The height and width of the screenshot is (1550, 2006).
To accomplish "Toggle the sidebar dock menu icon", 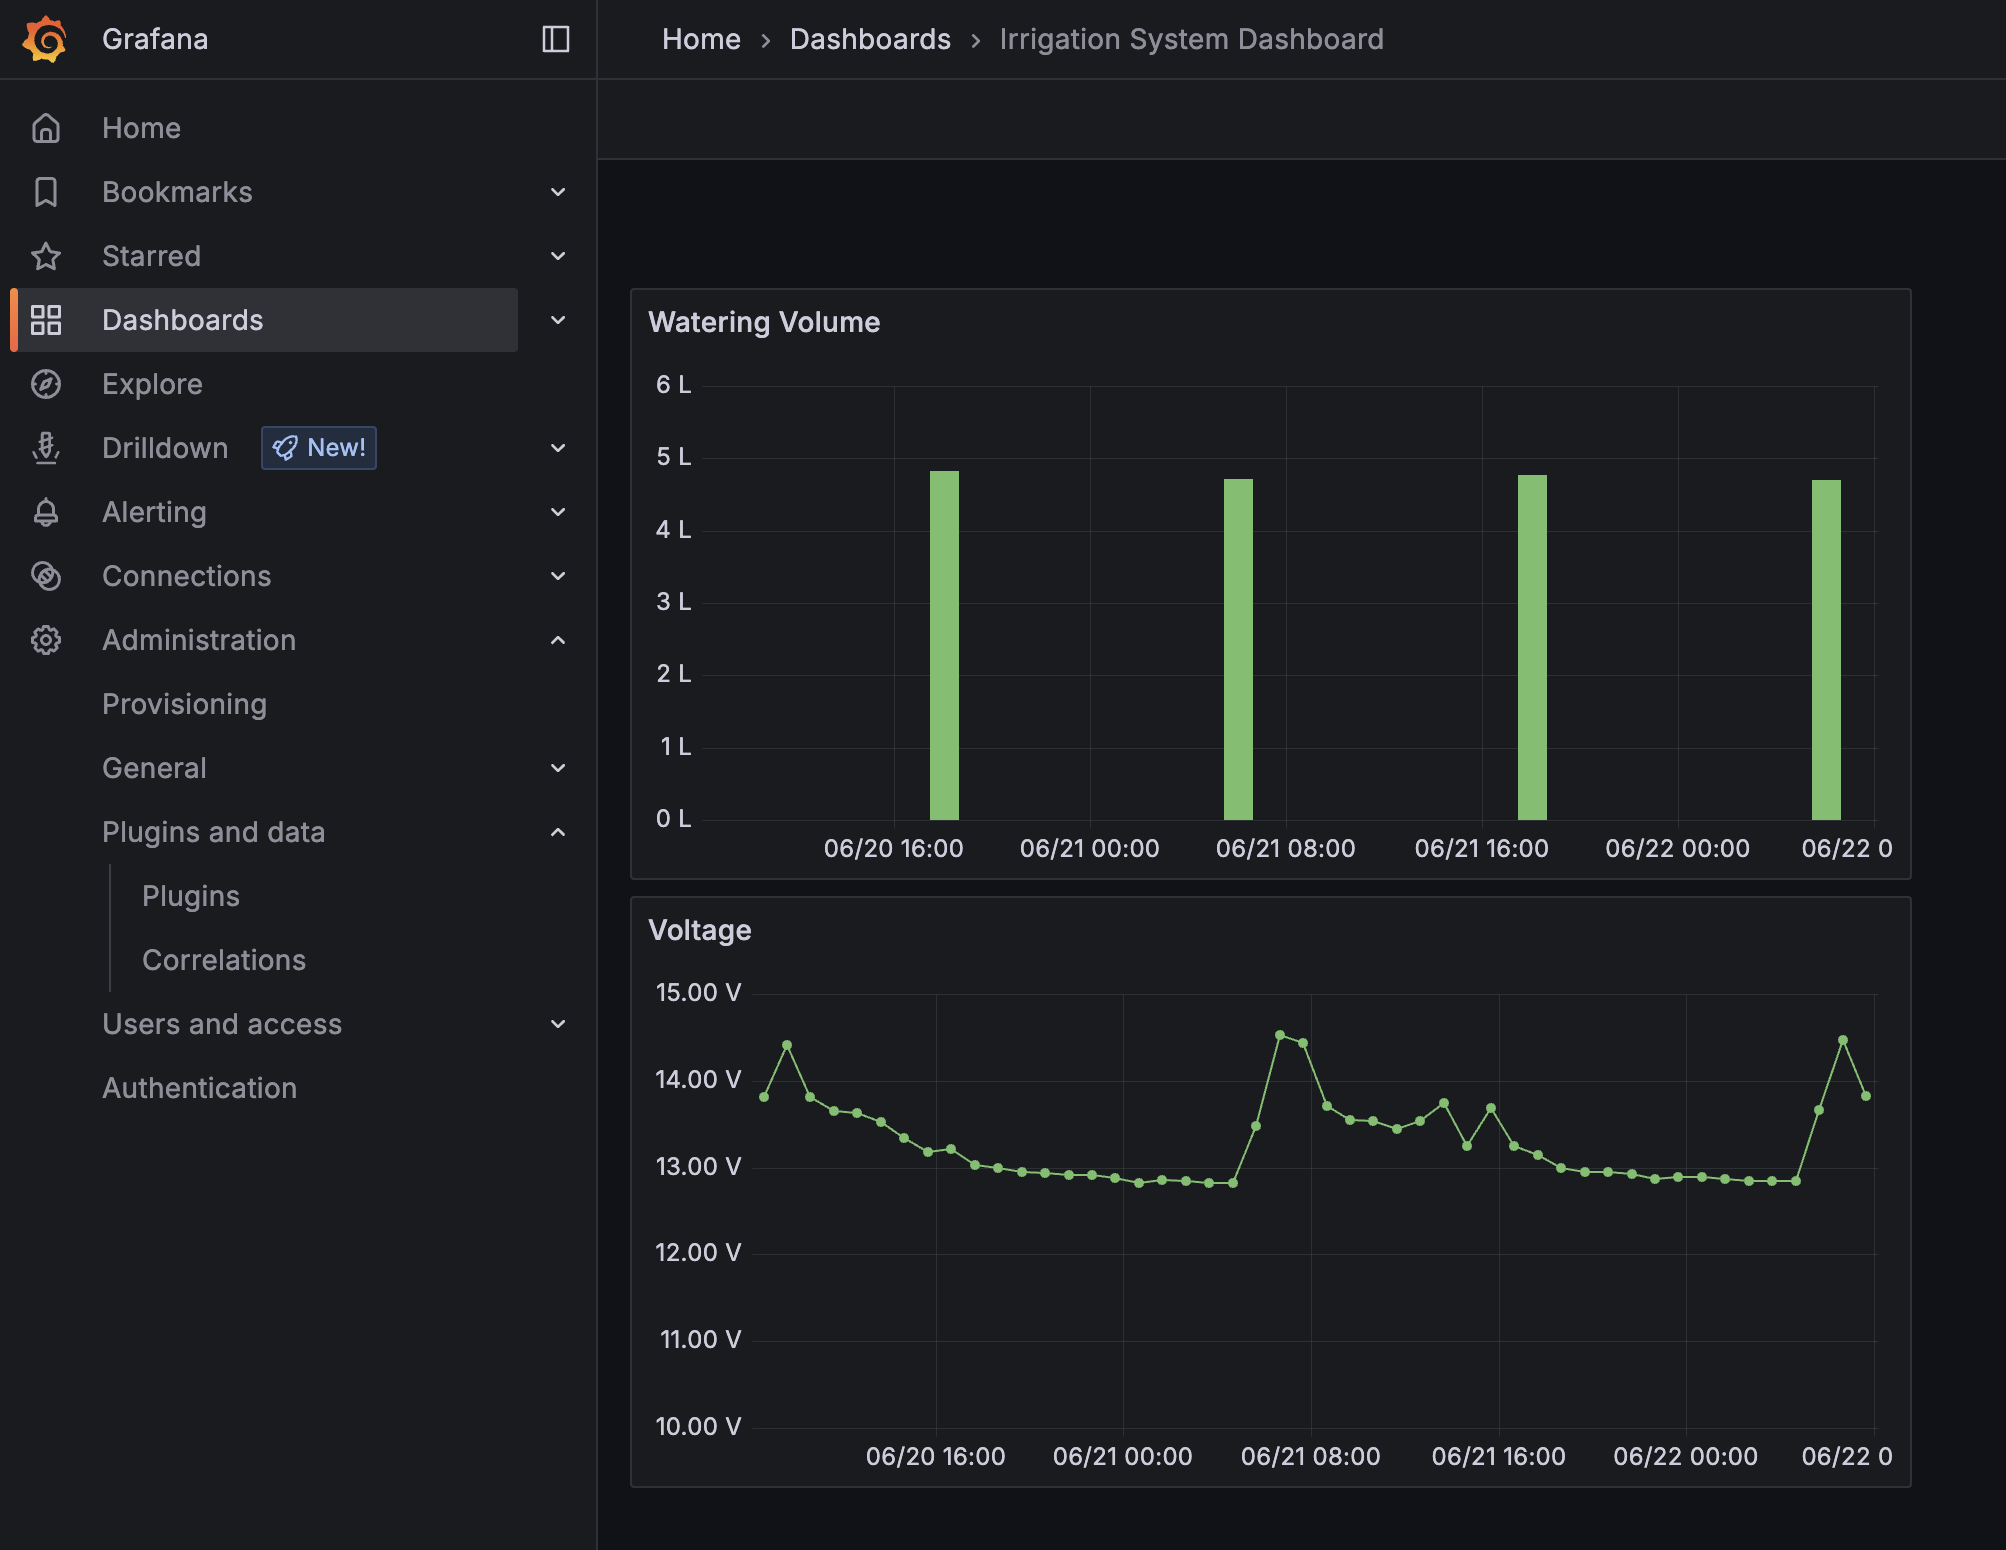I will click(x=555, y=40).
